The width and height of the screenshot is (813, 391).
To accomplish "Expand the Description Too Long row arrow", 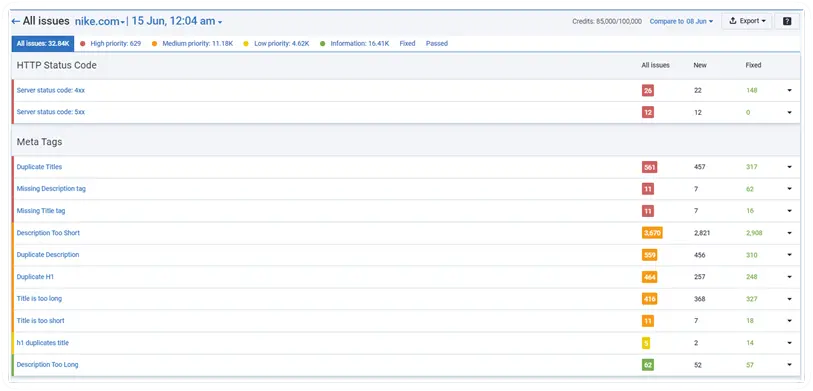I will pyautogui.click(x=789, y=365).
